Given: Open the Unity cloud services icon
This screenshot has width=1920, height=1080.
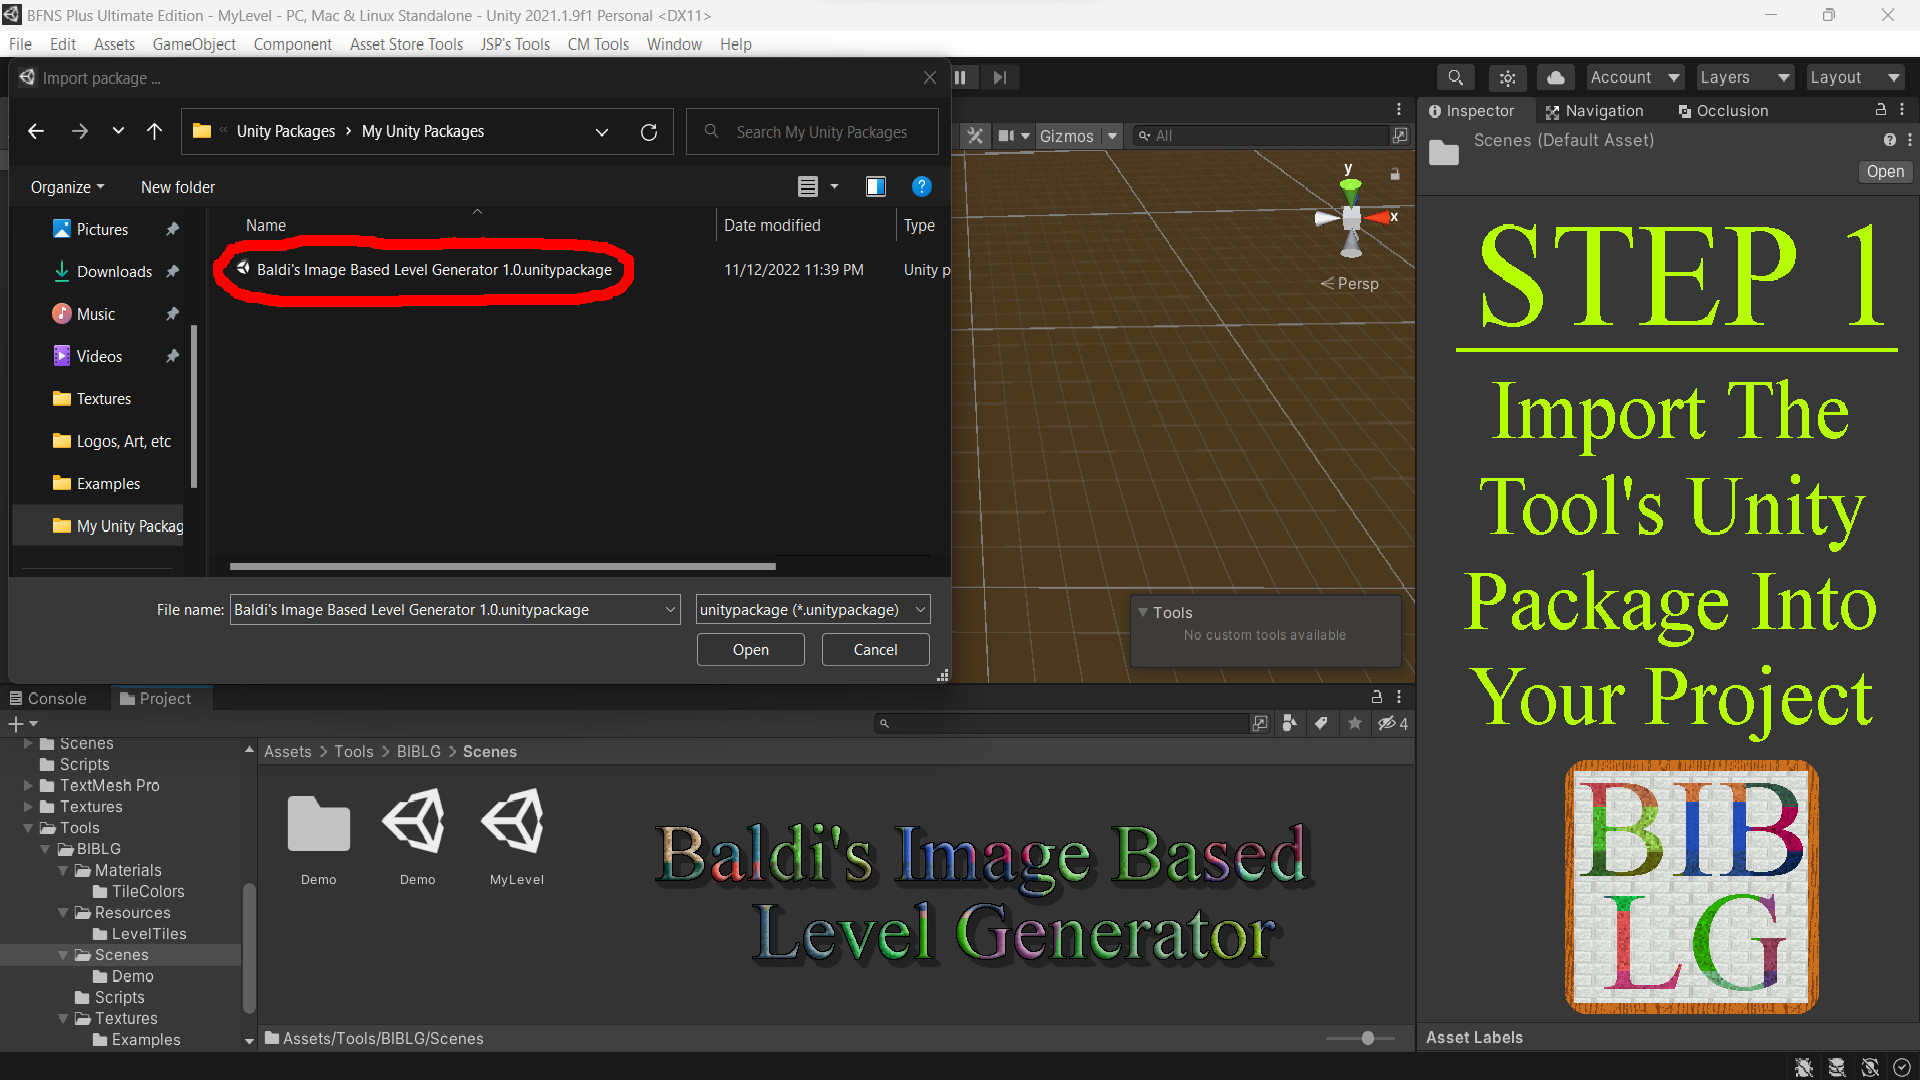Looking at the screenshot, I should pyautogui.click(x=1555, y=77).
